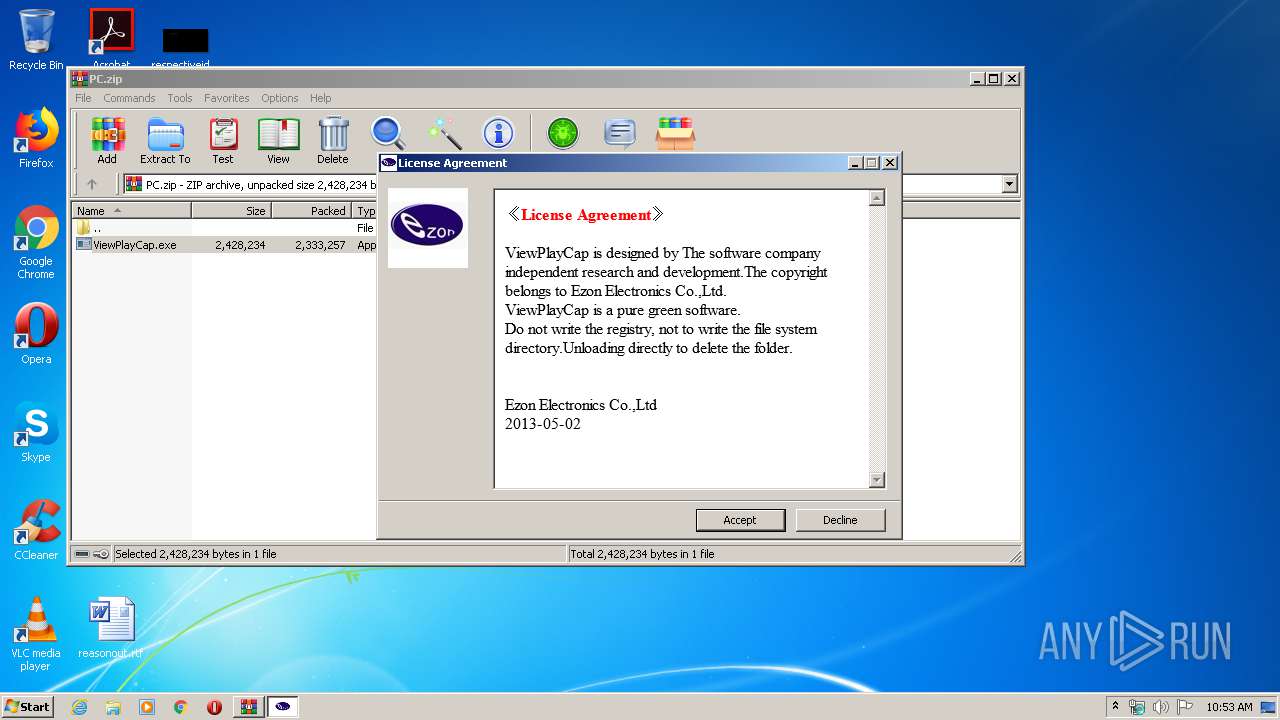Image resolution: width=1280 pixels, height=720 pixels.
Task: Open Google Chrome desktop shortcut
Action: pyautogui.click(x=36, y=242)
